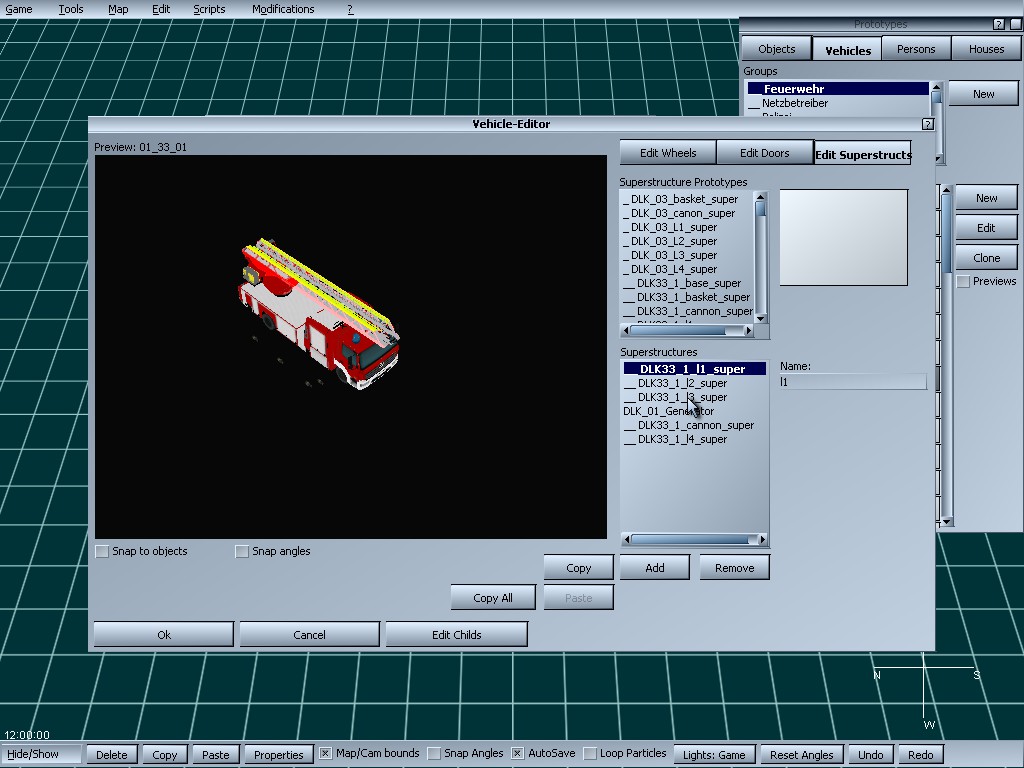This screenshot has height=768, width=1024.
Task: Open the Hide/Show selector in bottom bar
Action: (x=42, y=754)
